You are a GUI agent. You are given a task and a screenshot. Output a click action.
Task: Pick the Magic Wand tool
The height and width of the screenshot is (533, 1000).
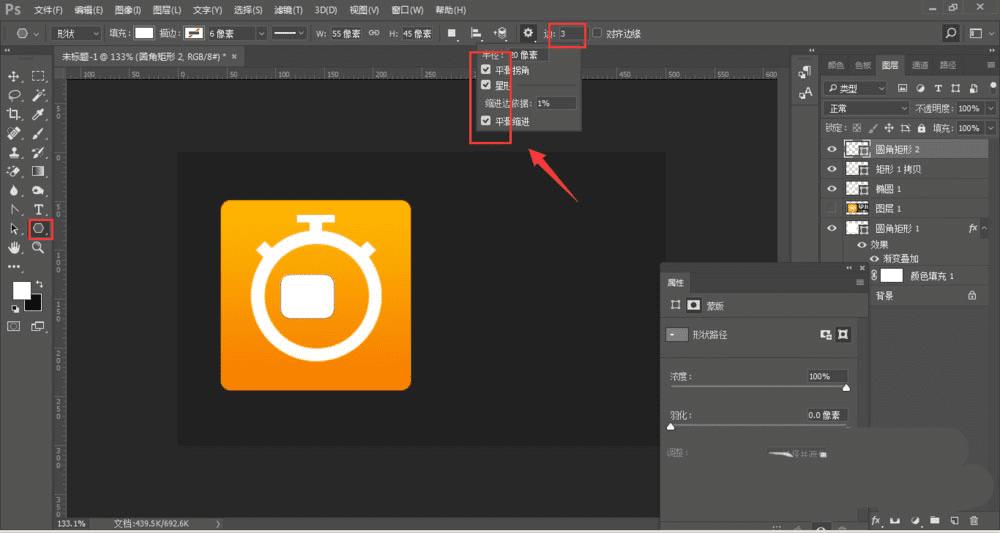[x=38, y=95]
